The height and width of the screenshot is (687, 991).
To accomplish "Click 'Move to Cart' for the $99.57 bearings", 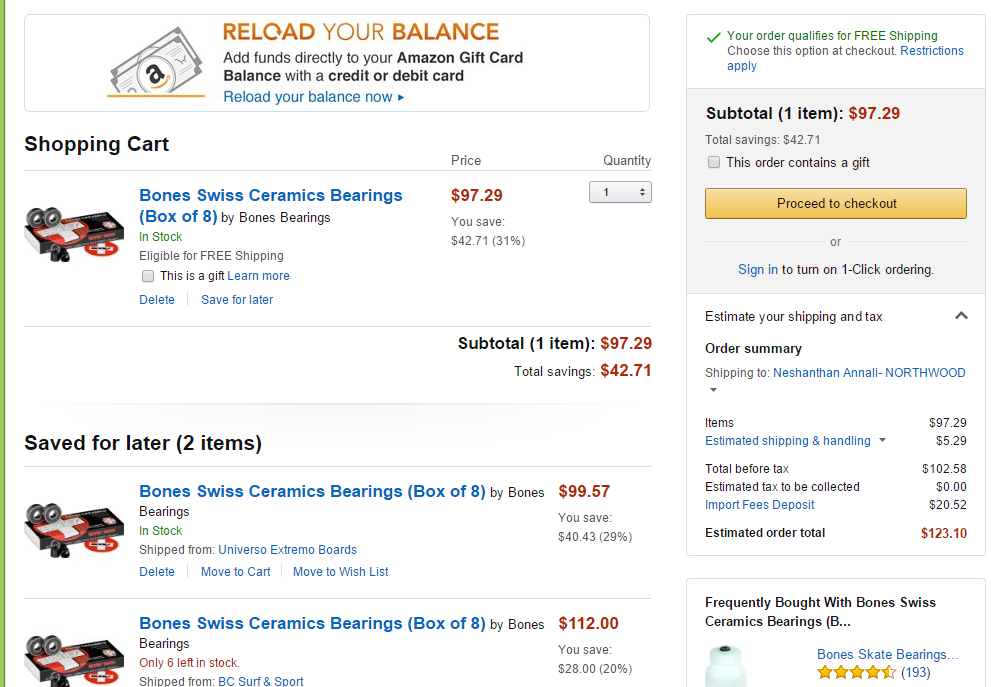I will 235,572.
